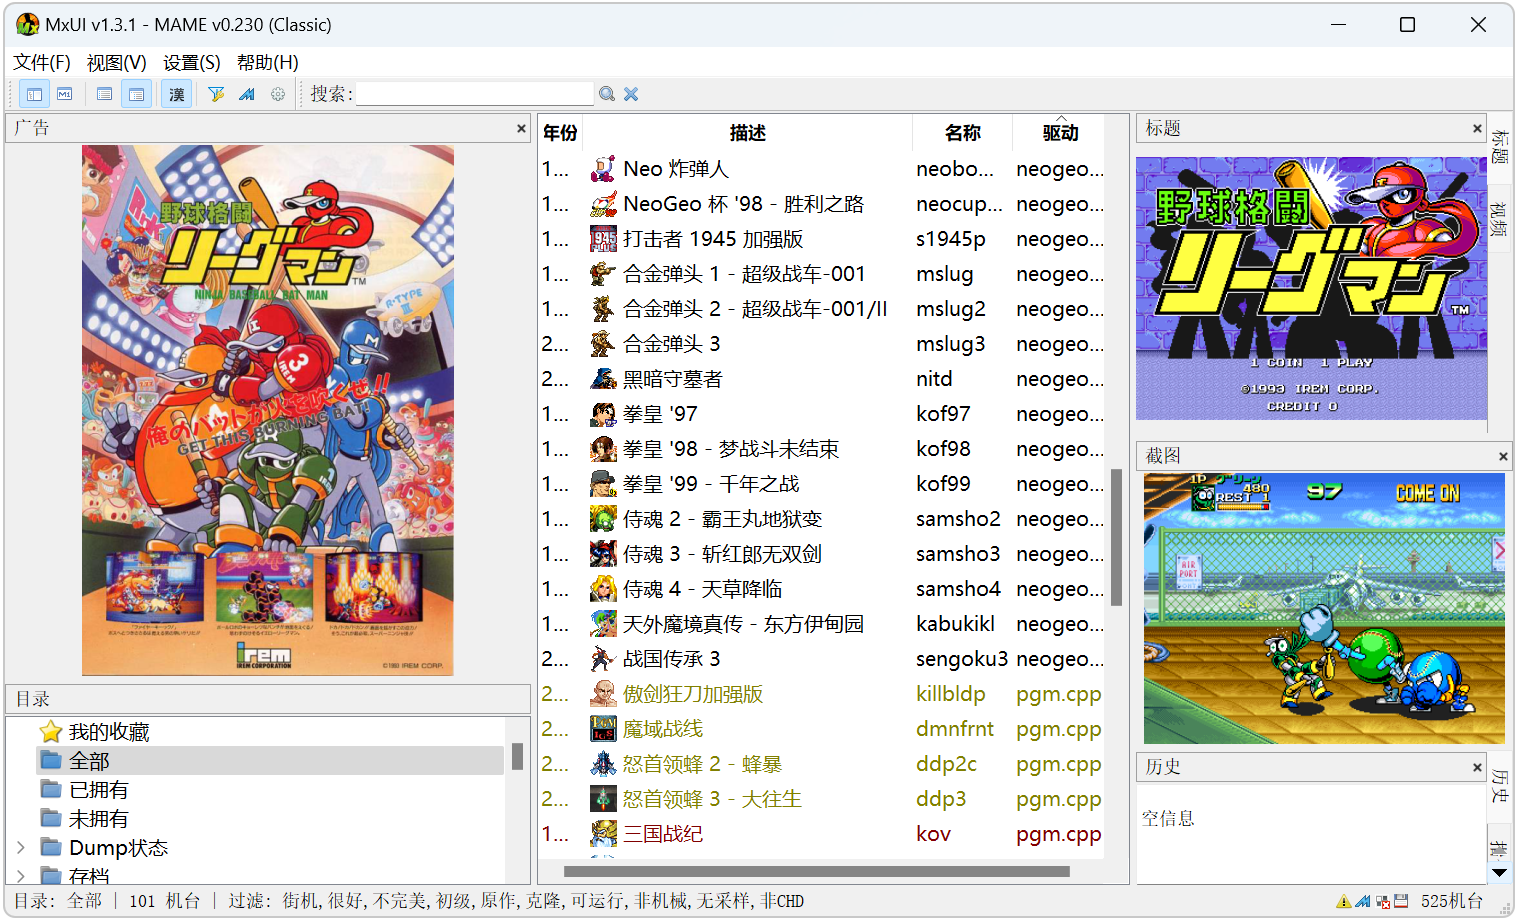1518x919 pixels.
Task: Open the filter wrench tool in toolbar
Action: pyautogui.click(x=216, y=94)
